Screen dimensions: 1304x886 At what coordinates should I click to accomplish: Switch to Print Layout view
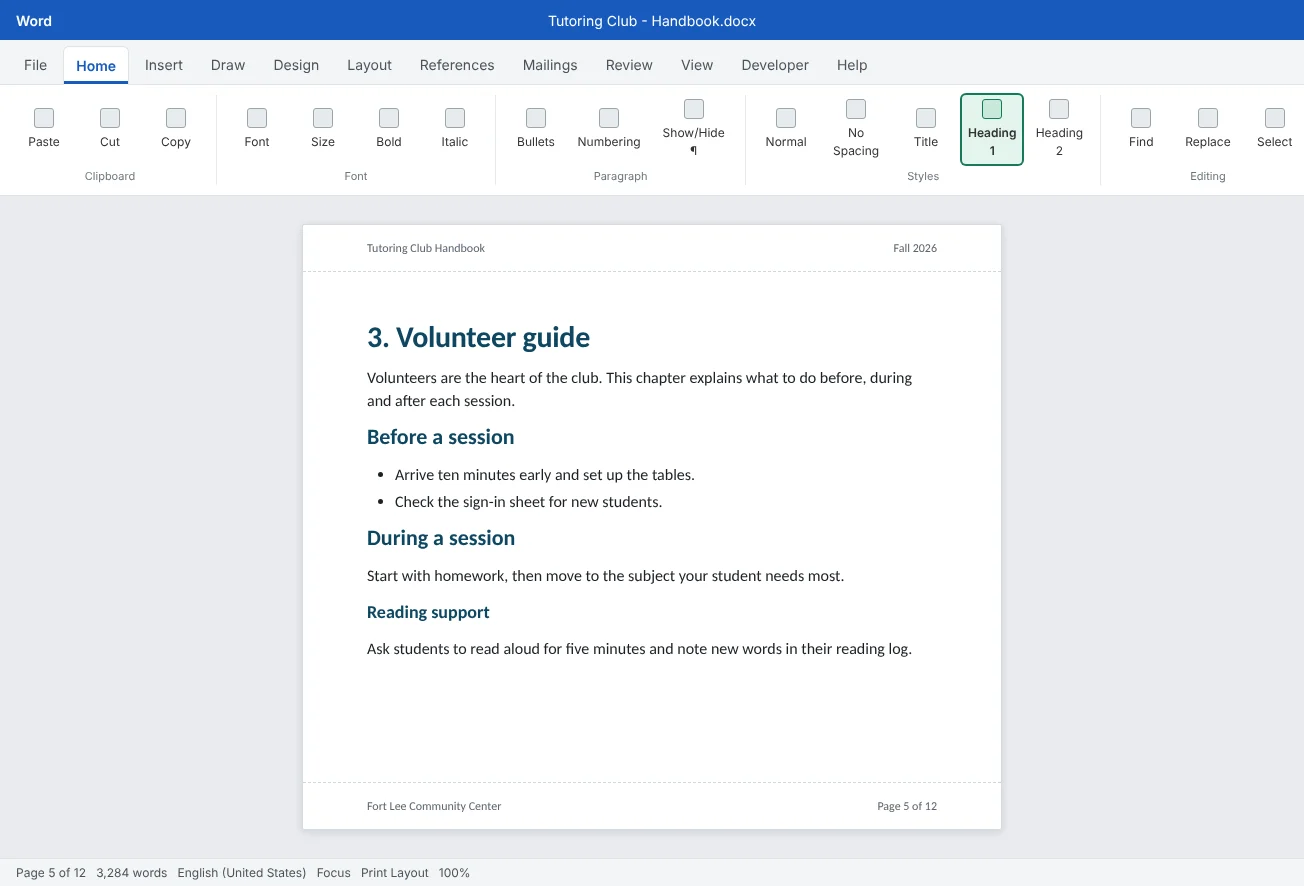tap(395, 873)
